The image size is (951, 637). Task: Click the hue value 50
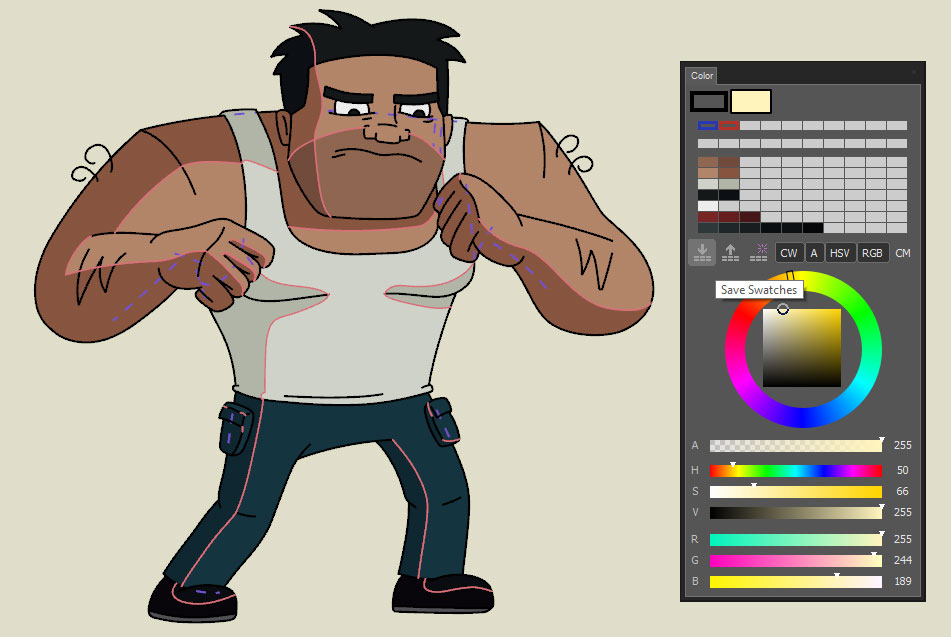(902, 470)
